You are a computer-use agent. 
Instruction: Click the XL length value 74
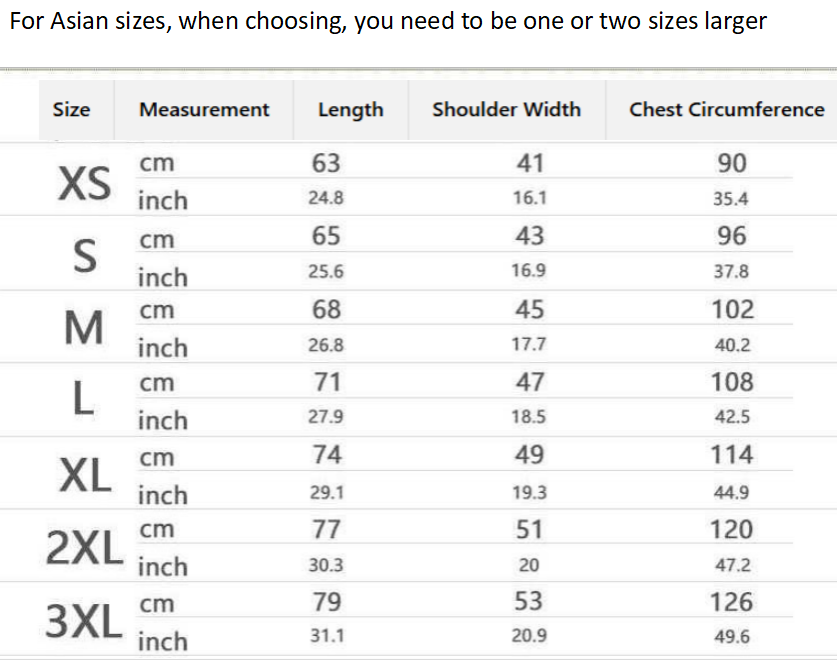point(327,455)
